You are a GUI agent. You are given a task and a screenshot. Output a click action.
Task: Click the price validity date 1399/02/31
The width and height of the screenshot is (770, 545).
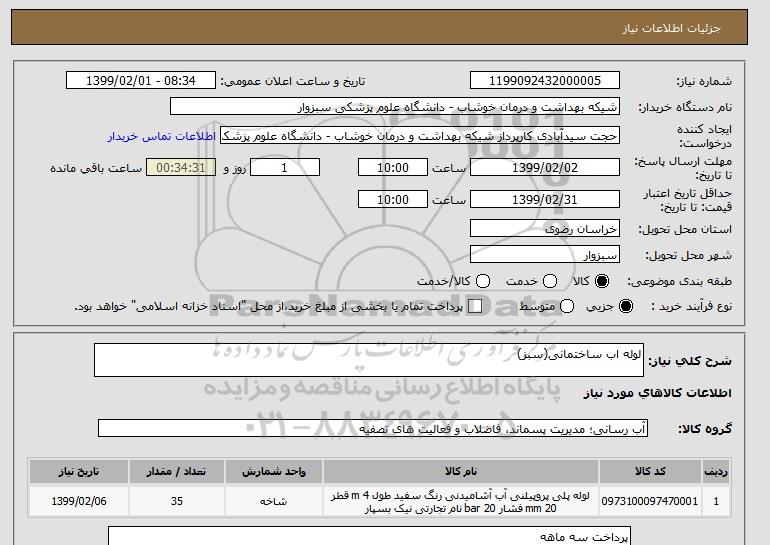(545, 199)
